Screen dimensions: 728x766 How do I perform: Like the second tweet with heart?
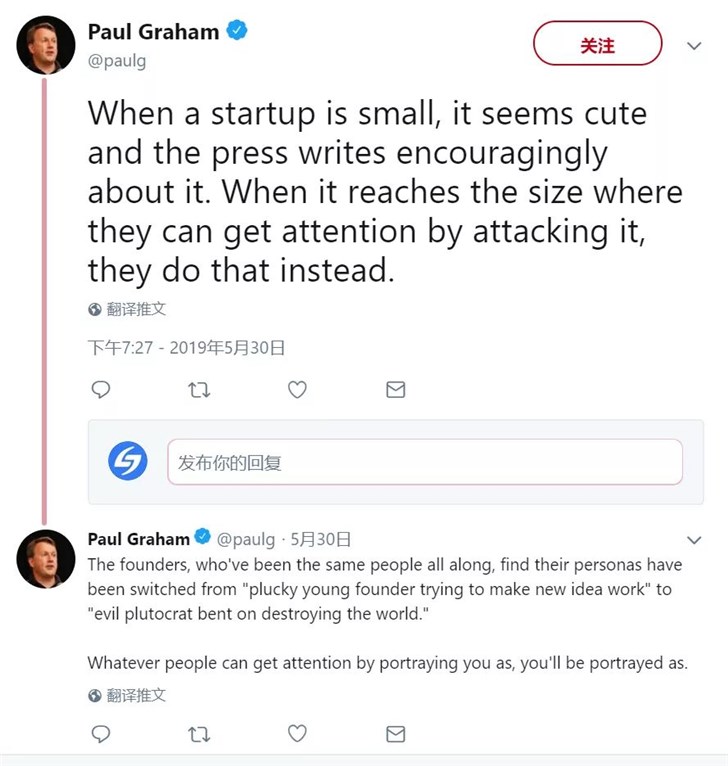(297, 734)
